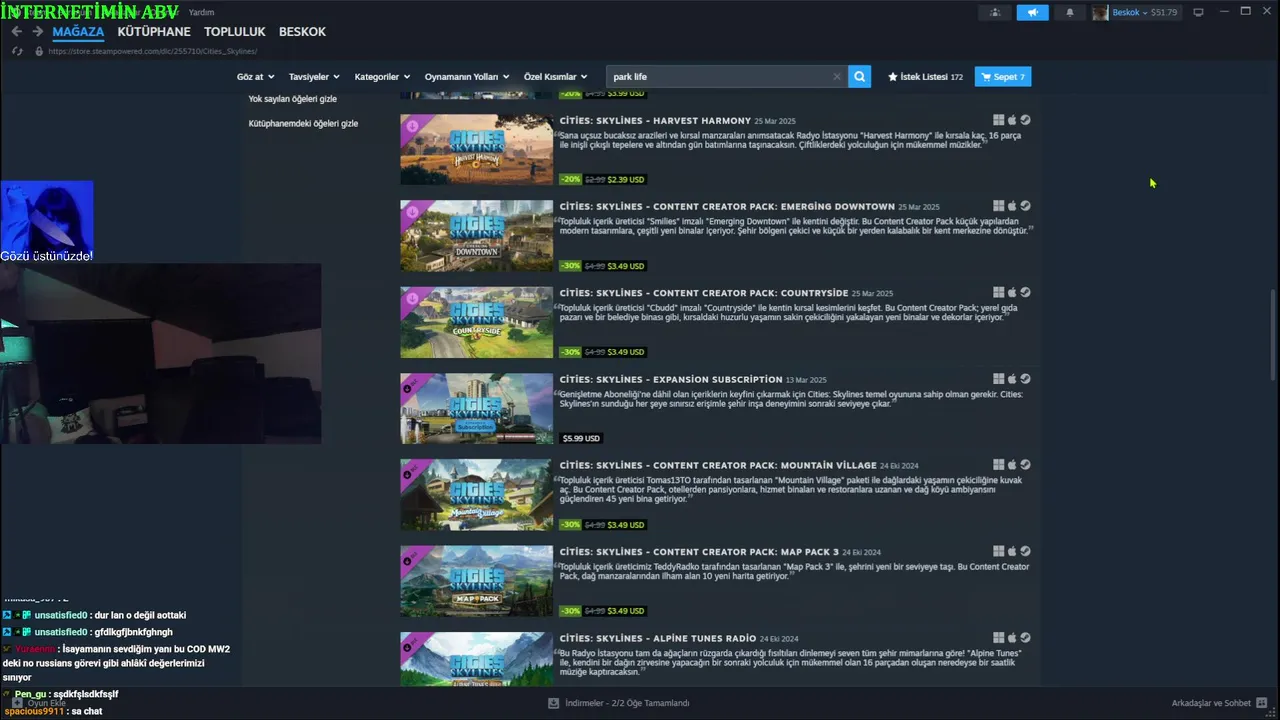Viewport: 1280px width, 720px height.
Task: Open the TOPLULUK tab
Action: pos(234,32)
